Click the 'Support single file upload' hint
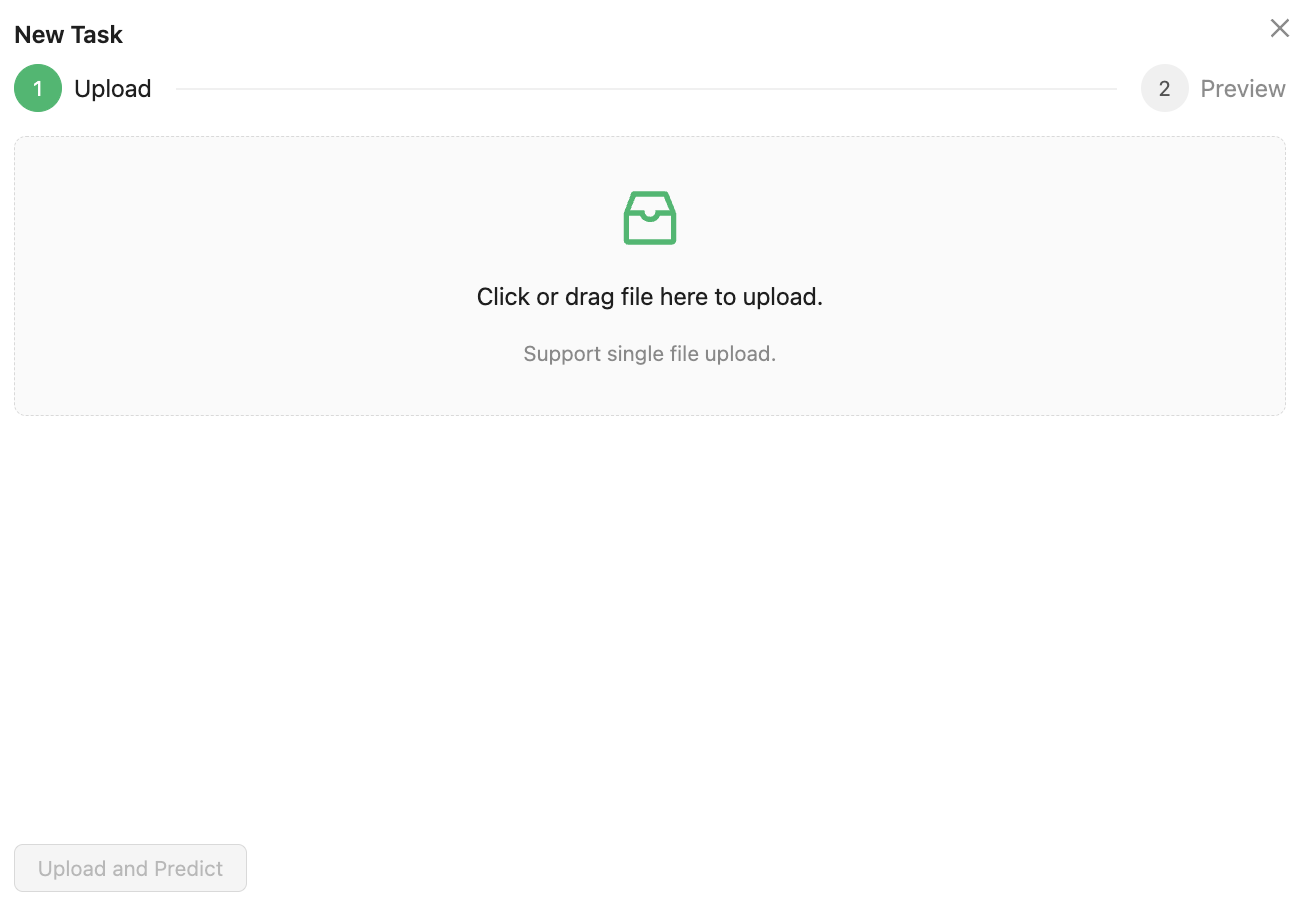The image size is (1312, 906). click(650, 354)
